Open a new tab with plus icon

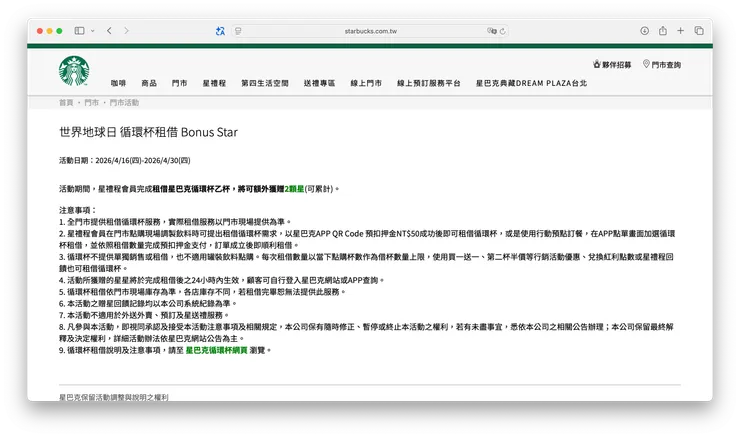681,31
